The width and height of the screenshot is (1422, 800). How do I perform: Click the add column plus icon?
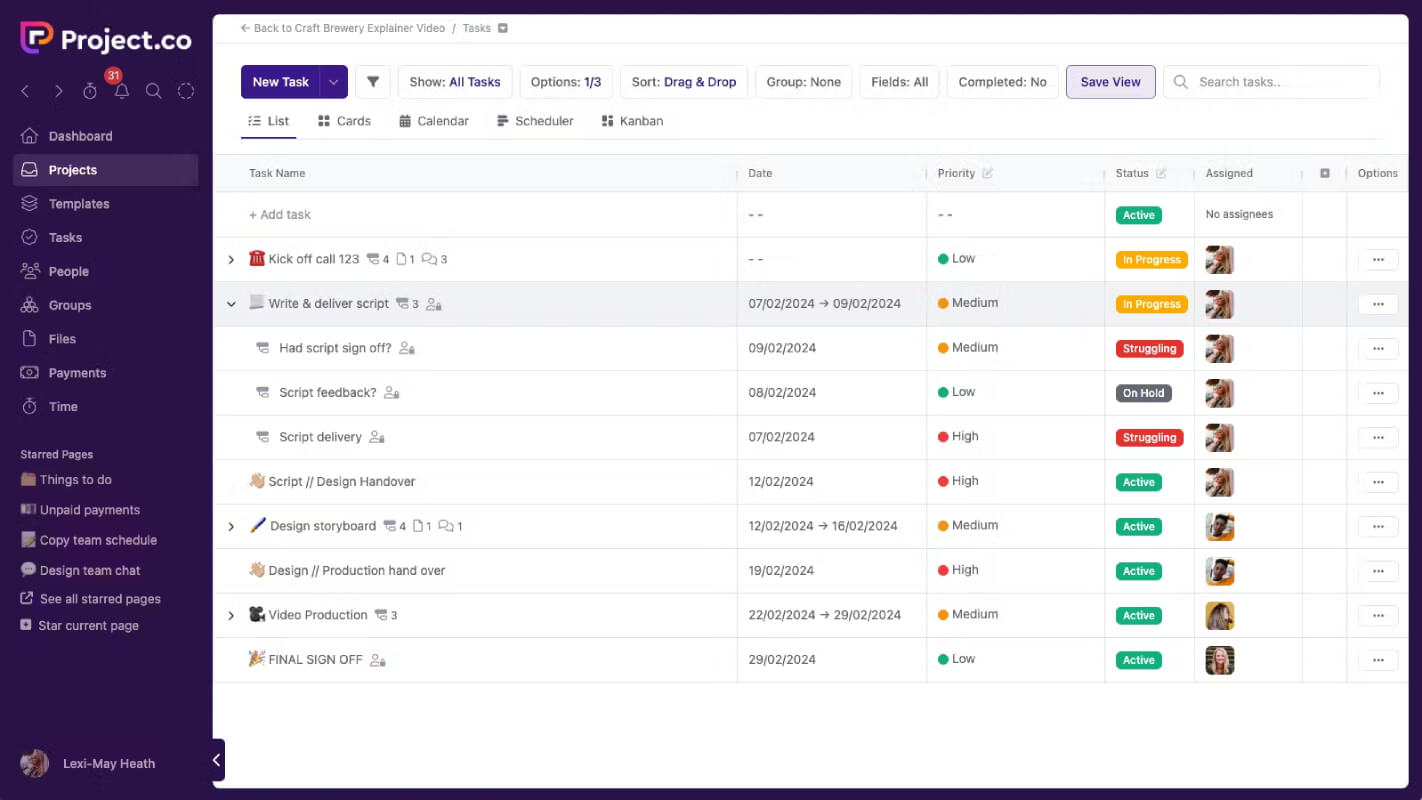pyautogui.click(x=1325, y=173)
